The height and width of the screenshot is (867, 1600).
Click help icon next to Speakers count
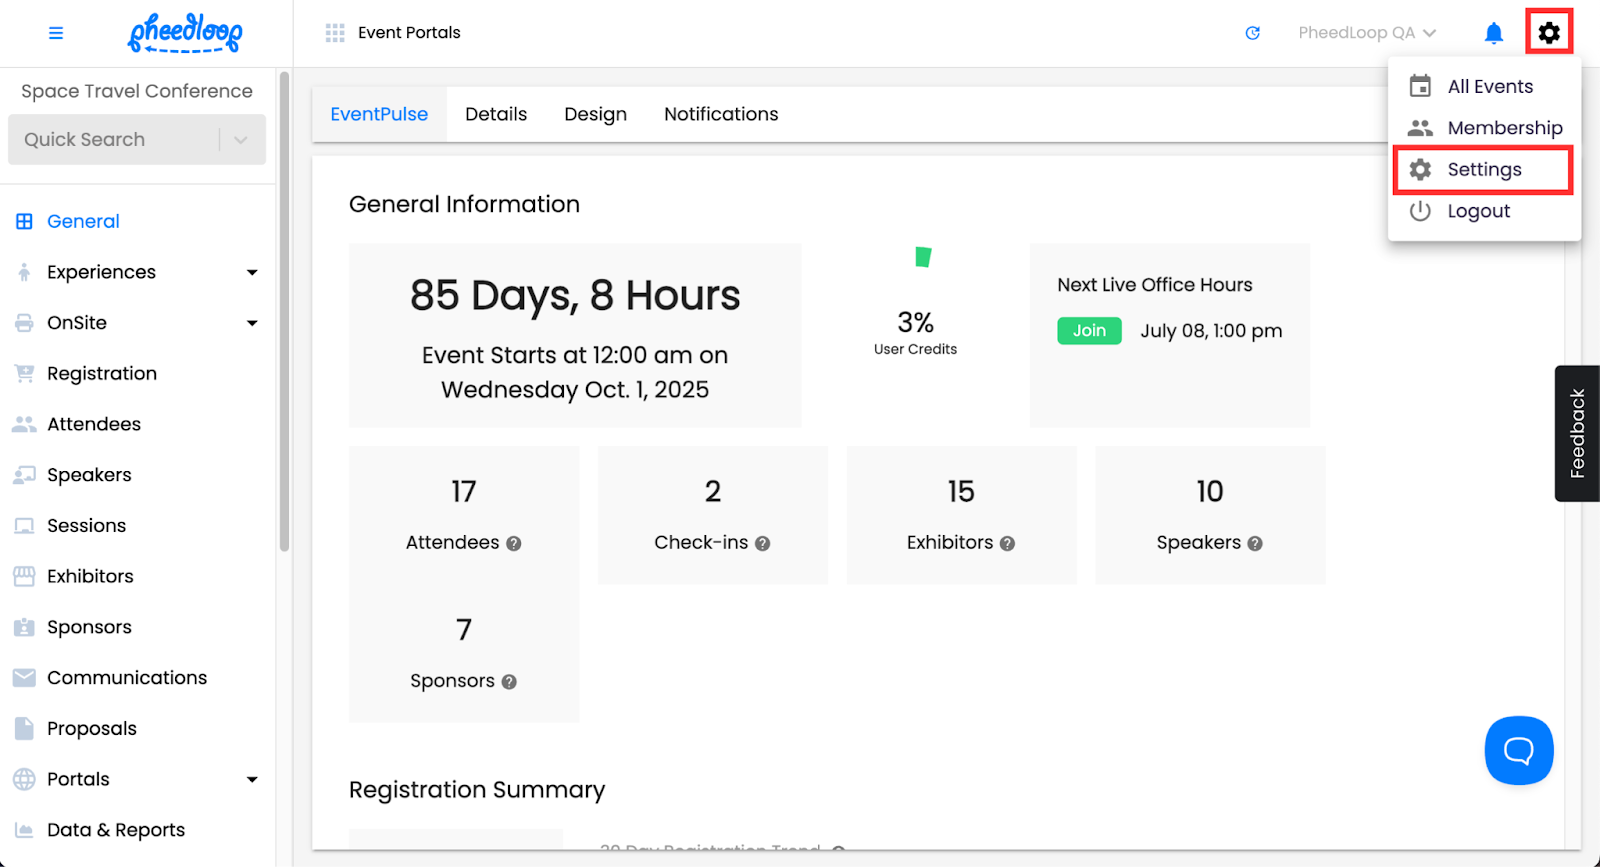(x=1255, y=544)
